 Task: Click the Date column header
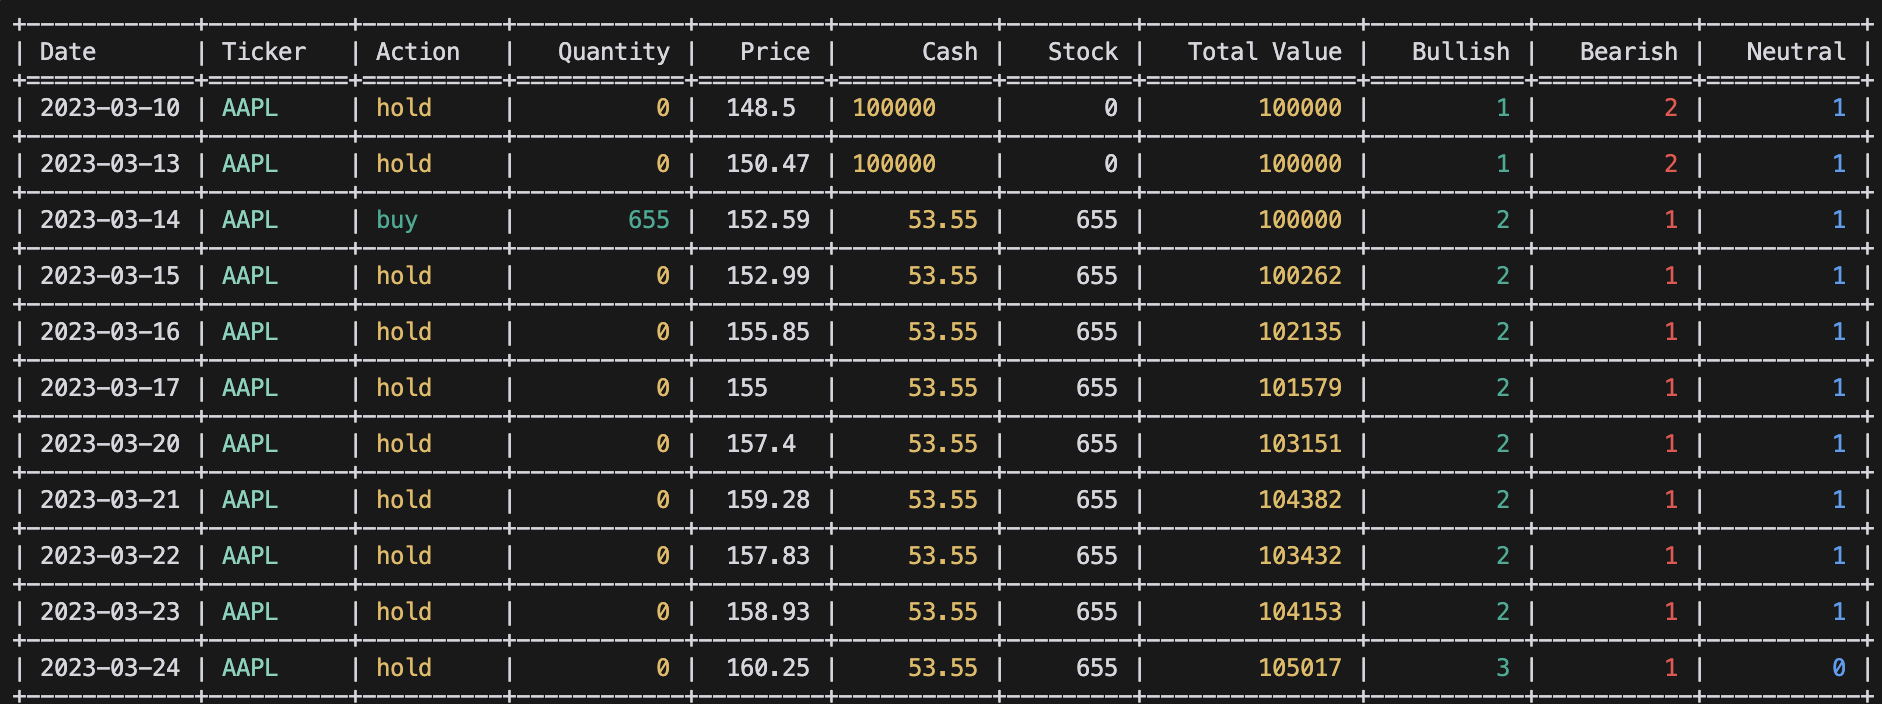tap(68, 52)
